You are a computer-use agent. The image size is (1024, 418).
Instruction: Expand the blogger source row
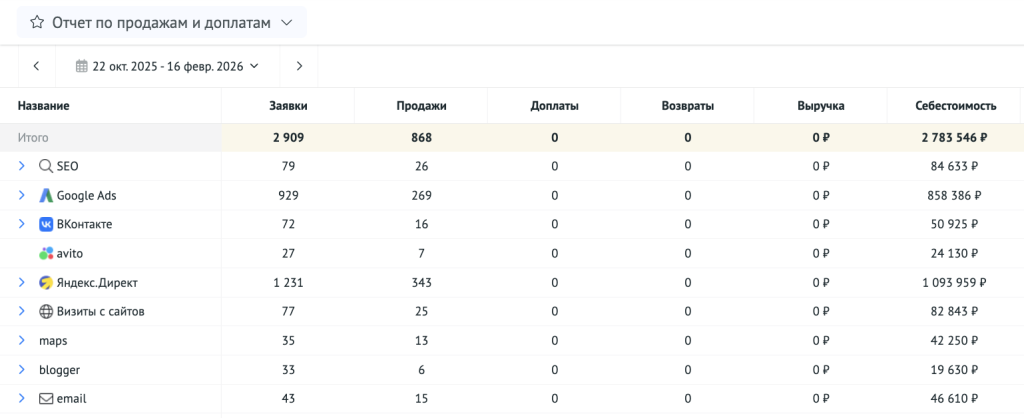coord(22,370)
